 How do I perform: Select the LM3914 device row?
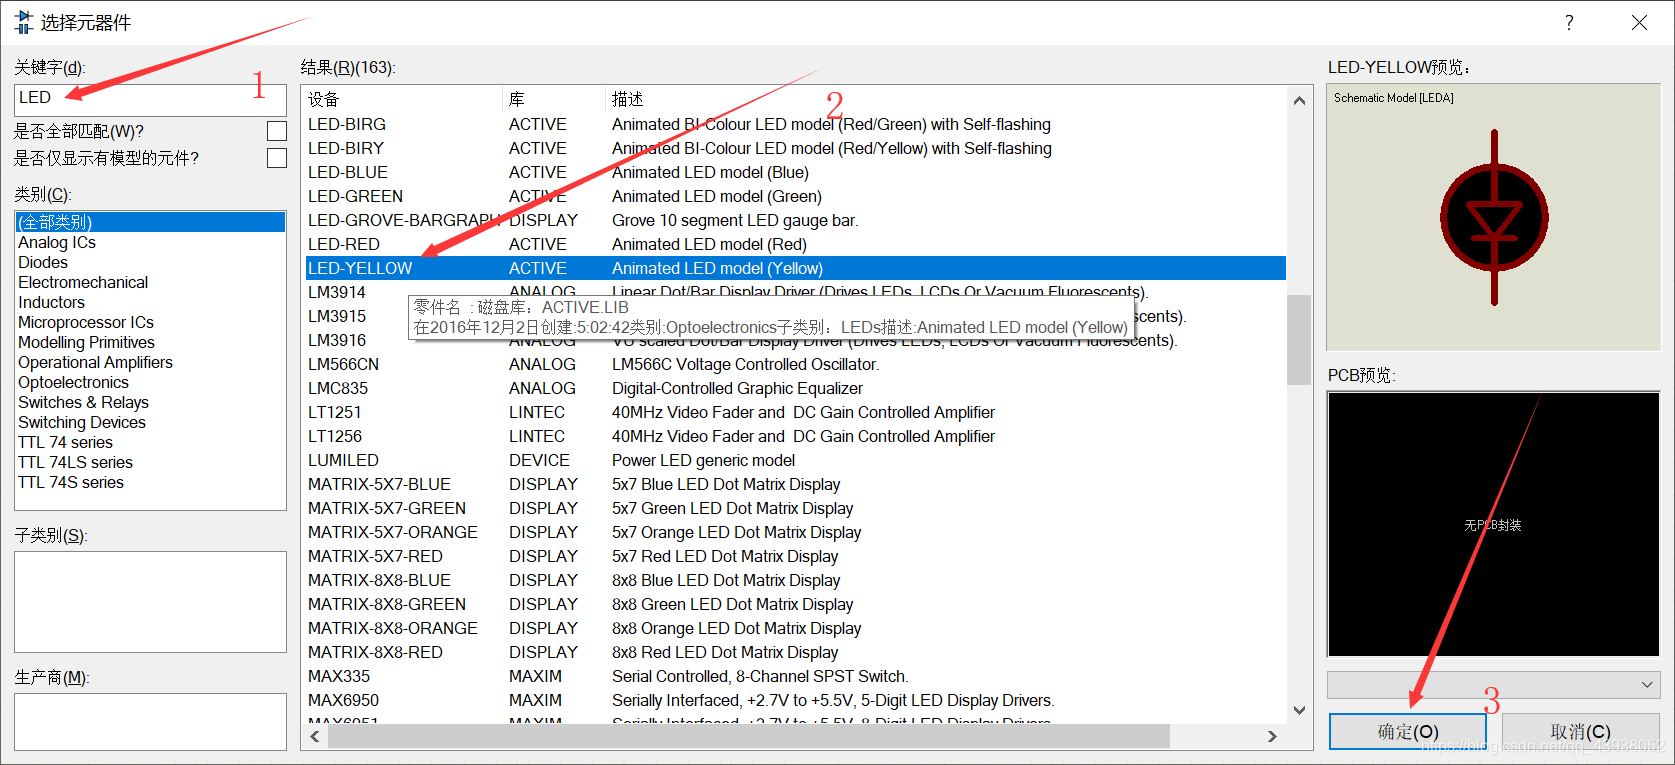pyautogui.click(x=795, y=292)
